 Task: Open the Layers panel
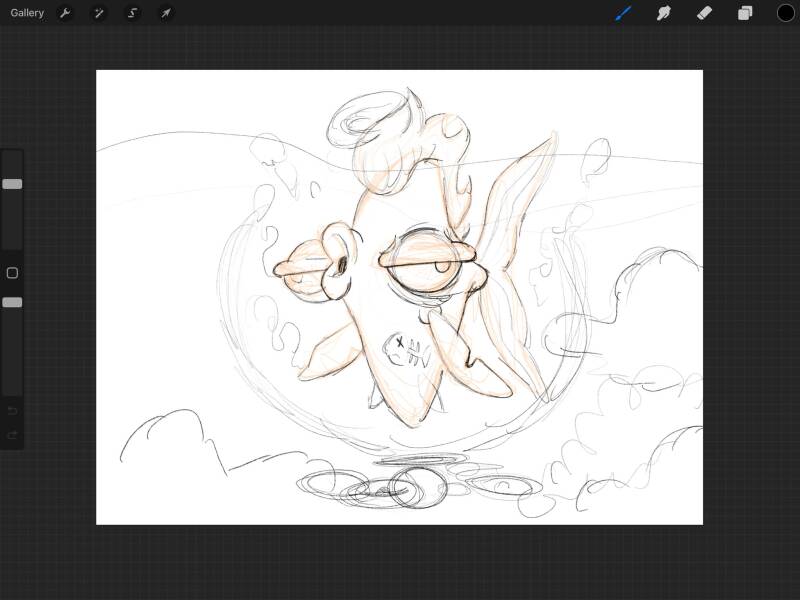[745, 13]
